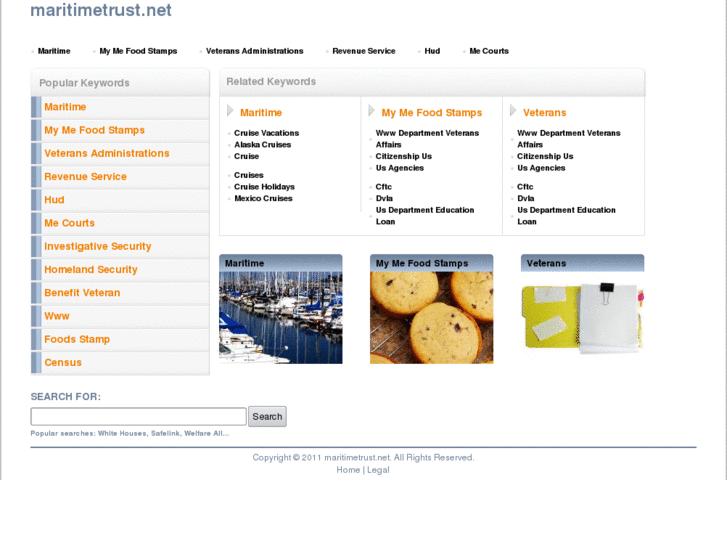727x545 pixels.
Task: Open Us Department Education Loan under Veterans
Action: [x=566, y=216]
